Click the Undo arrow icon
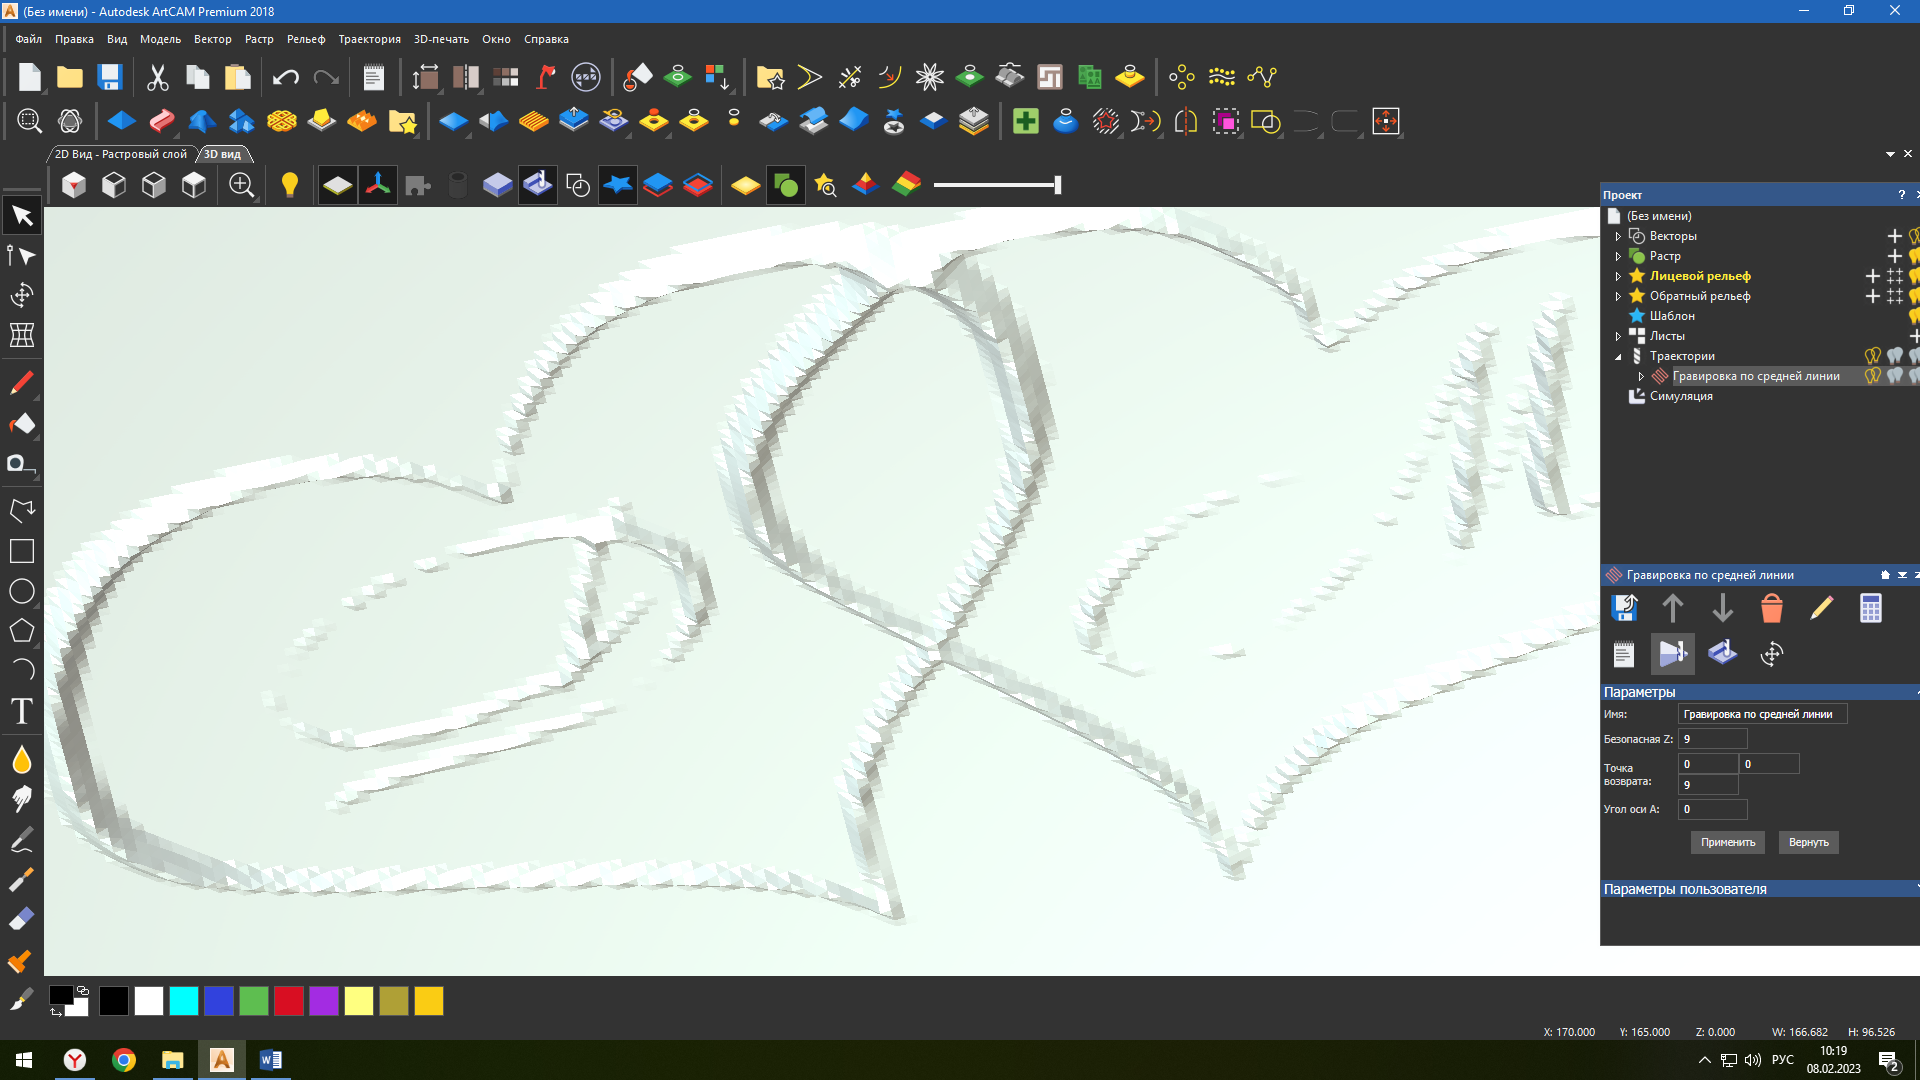 pyautogui.click(x=285, y=77)
